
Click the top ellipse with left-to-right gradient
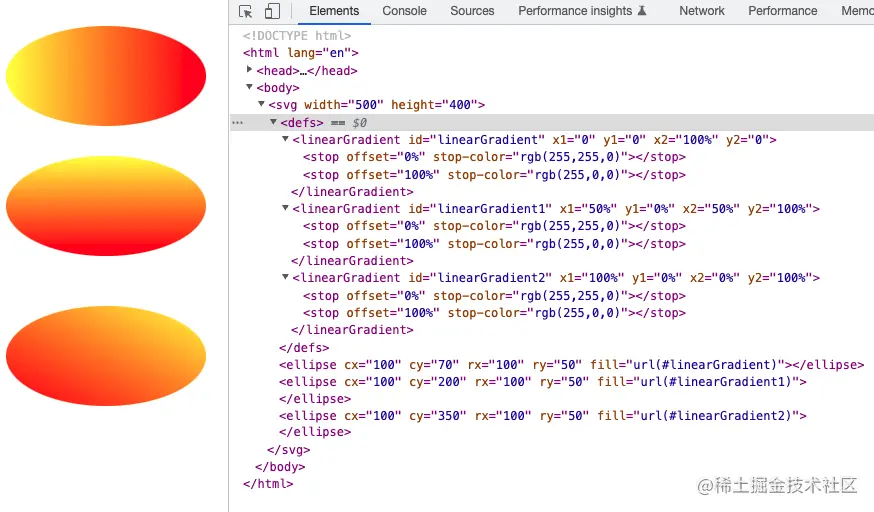pyautogui.click(x=106, y=76)
